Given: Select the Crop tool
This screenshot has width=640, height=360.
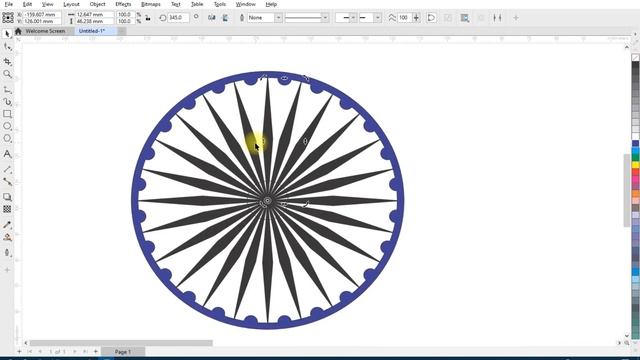Looking at the screenshot, I should point(7,61).
